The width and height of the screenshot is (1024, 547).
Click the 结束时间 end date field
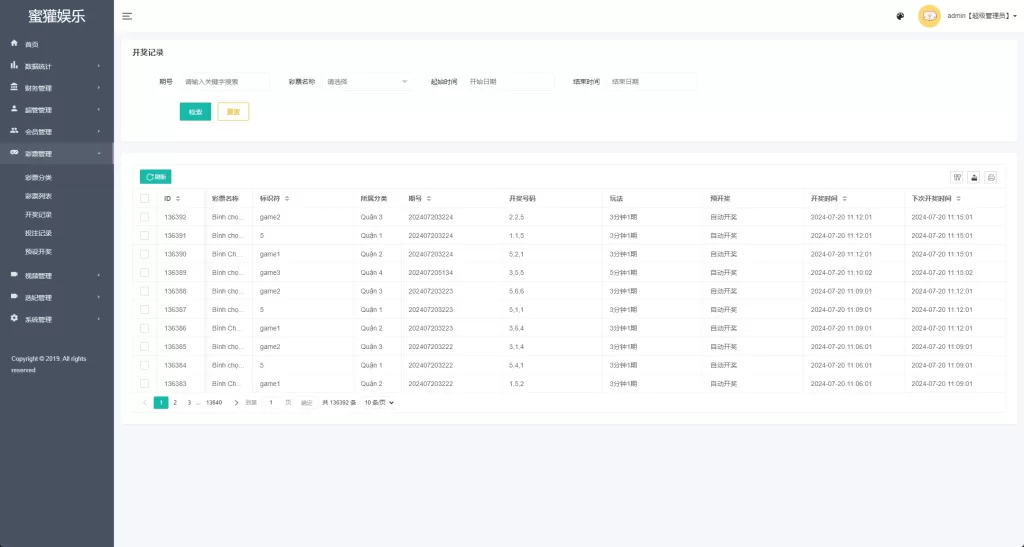pyautogui.click(x=651, y=82)
